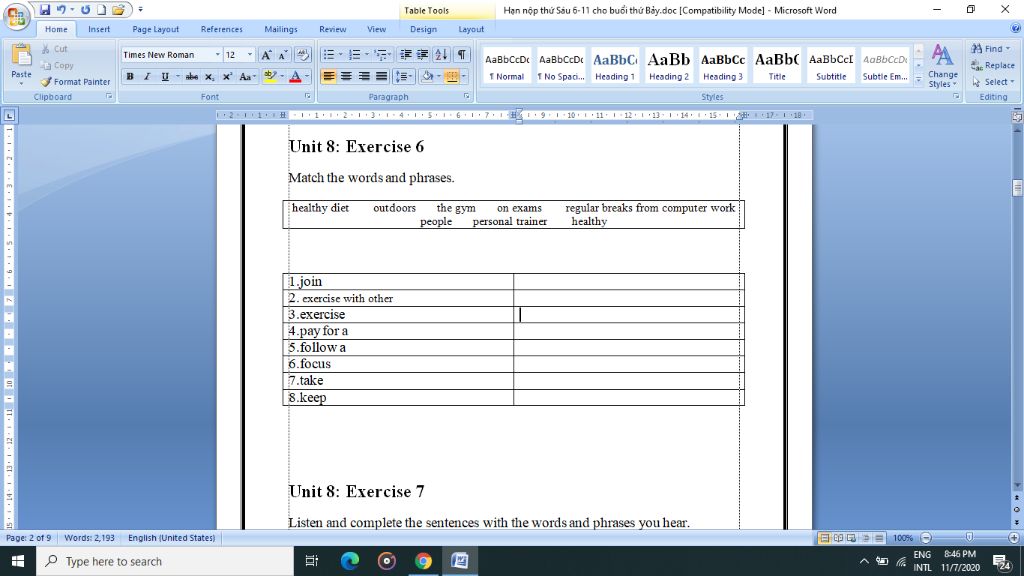This screenshot has height=576, width=1024.
Task: Click English (United States) language indicator
Action: coord(172,538)
